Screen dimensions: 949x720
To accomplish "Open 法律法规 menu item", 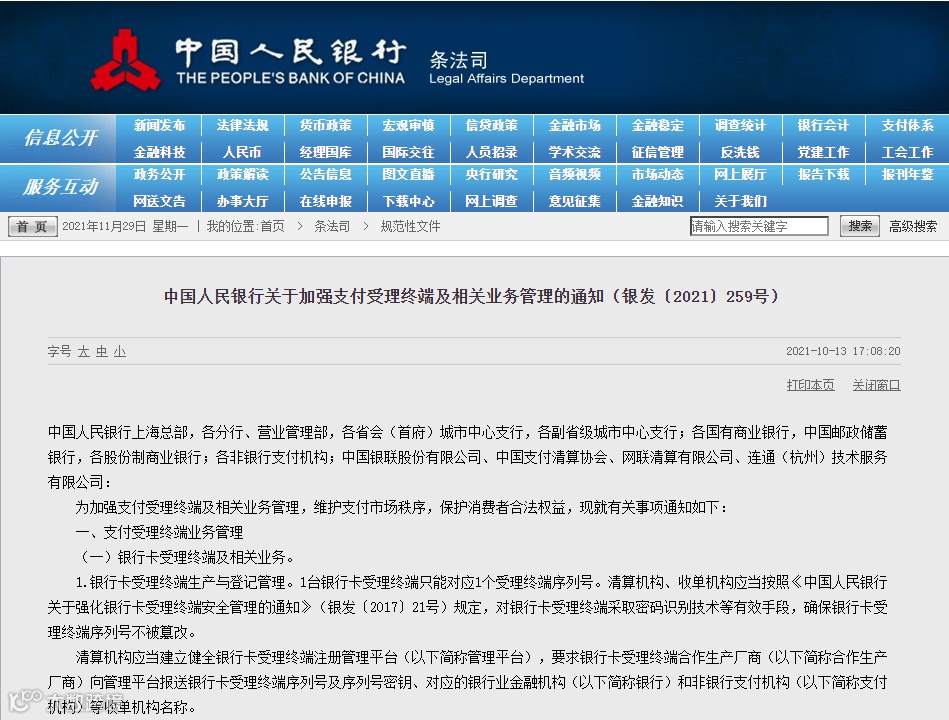I will [x=242, y=125].
